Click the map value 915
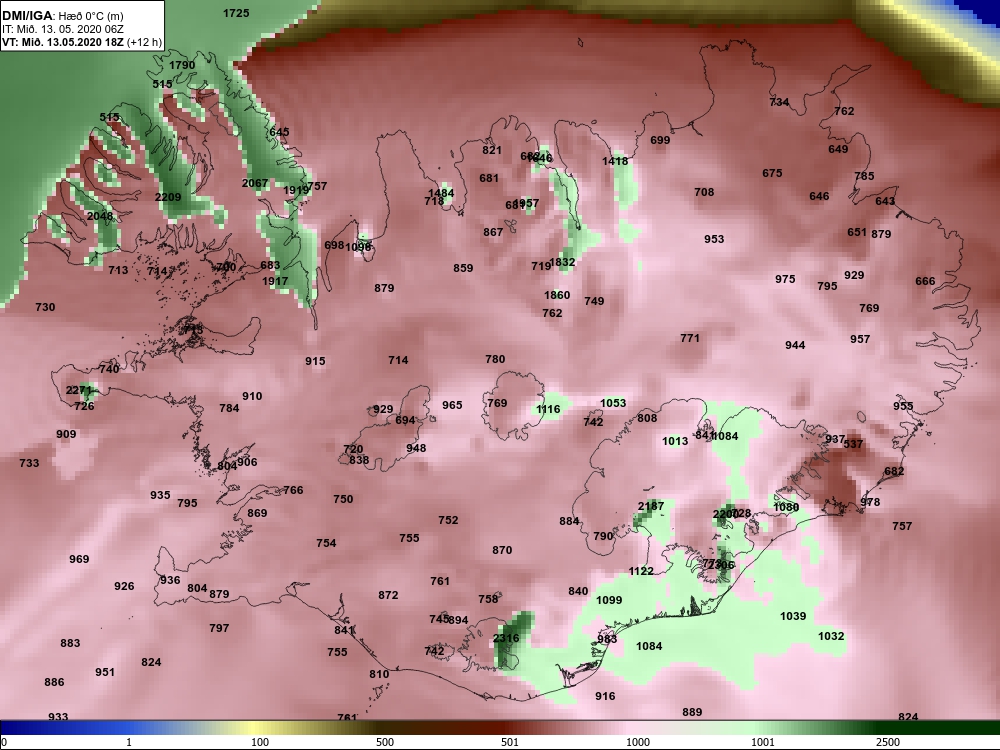Viewport: 1000px width, 750px height. click(x=315, y=361)
